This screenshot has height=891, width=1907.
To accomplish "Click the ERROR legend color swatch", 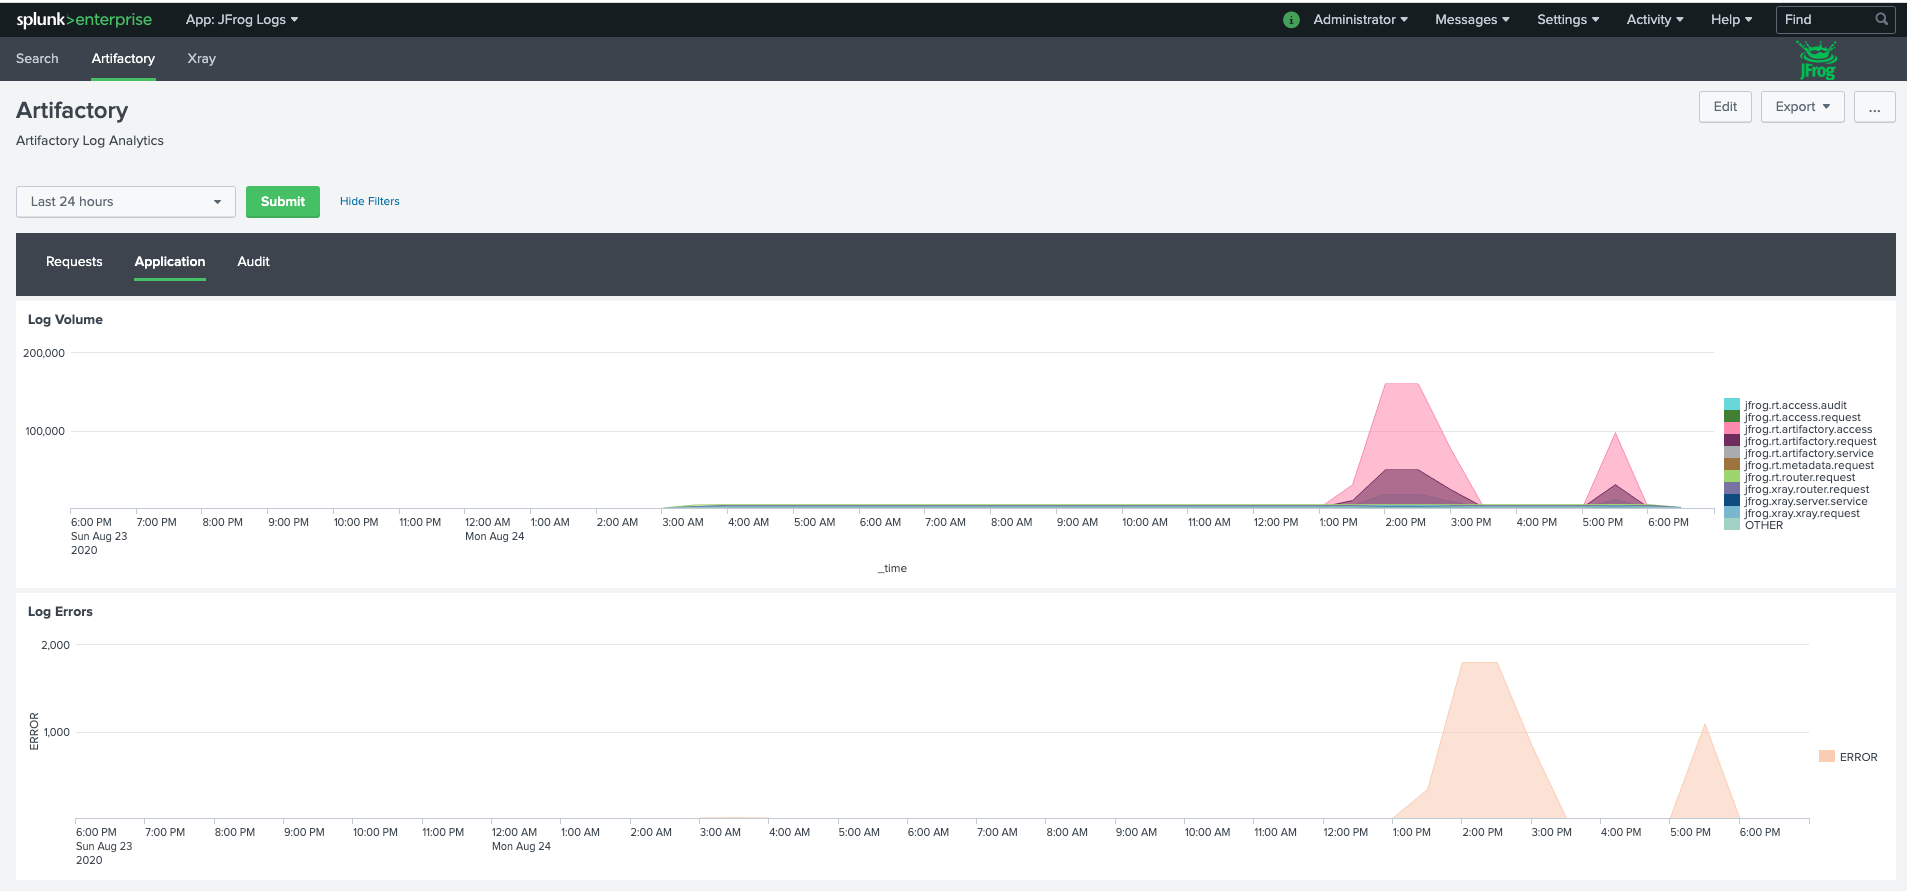I will [x=1827, y=757].
